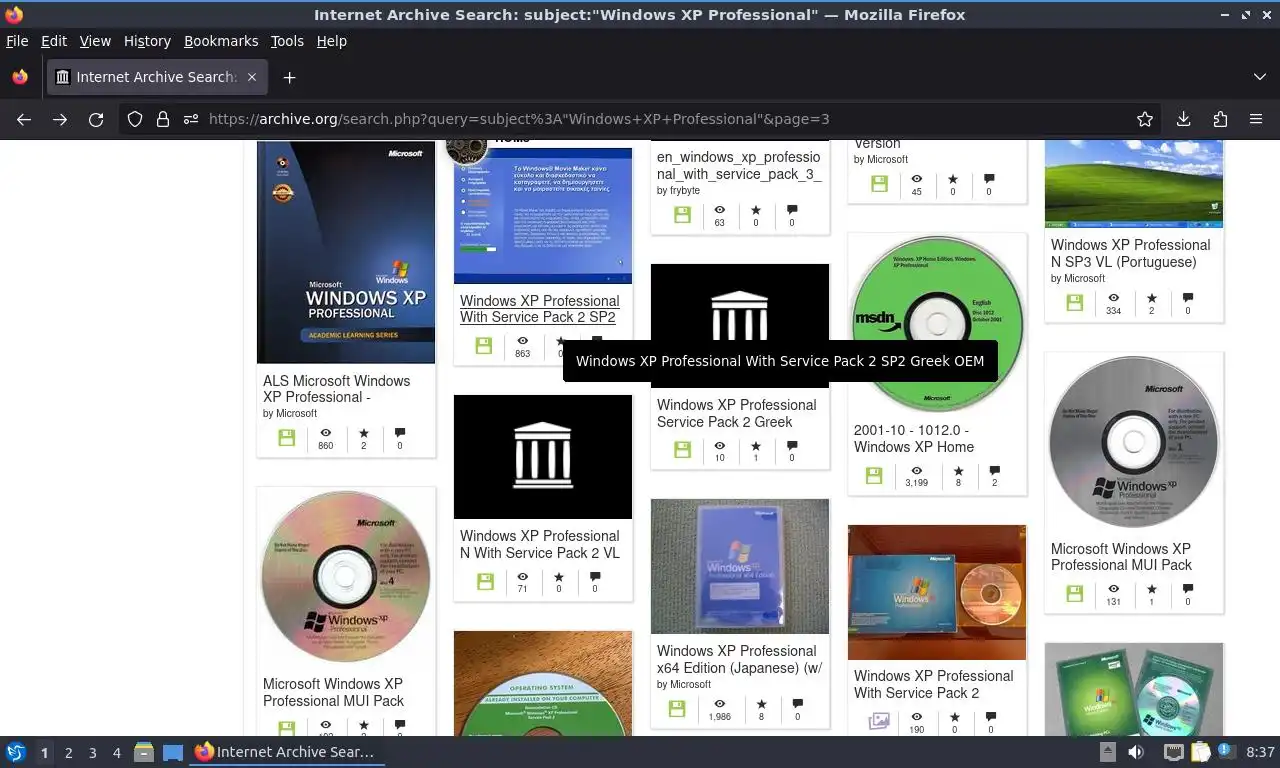Click the Windows XP x64 Edition Japanese photo thumbnail
The width and height of the screenshot is (1280, 768).
[740, 566]
